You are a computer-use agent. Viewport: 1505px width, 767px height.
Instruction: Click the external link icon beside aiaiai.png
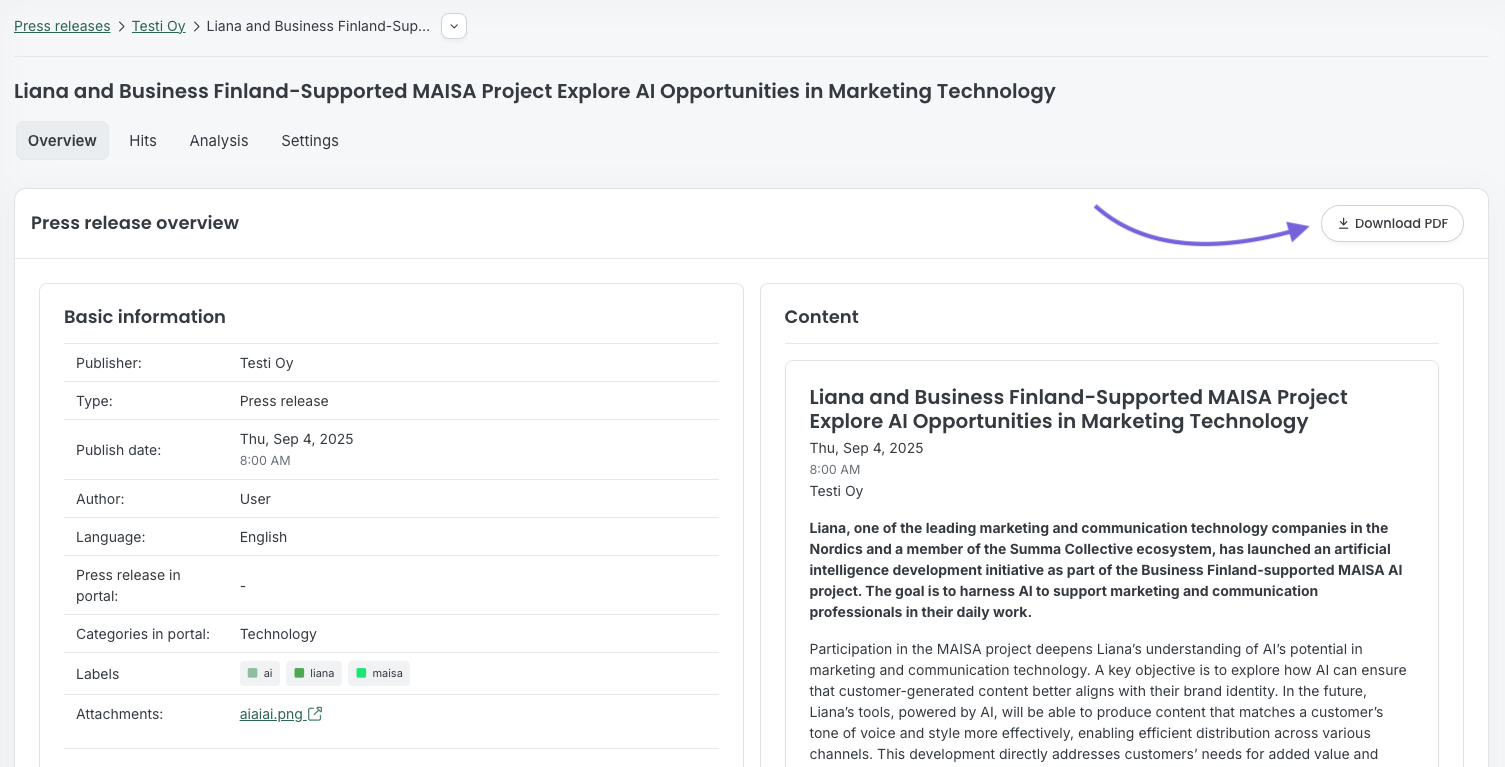click(x=315, y=714)
